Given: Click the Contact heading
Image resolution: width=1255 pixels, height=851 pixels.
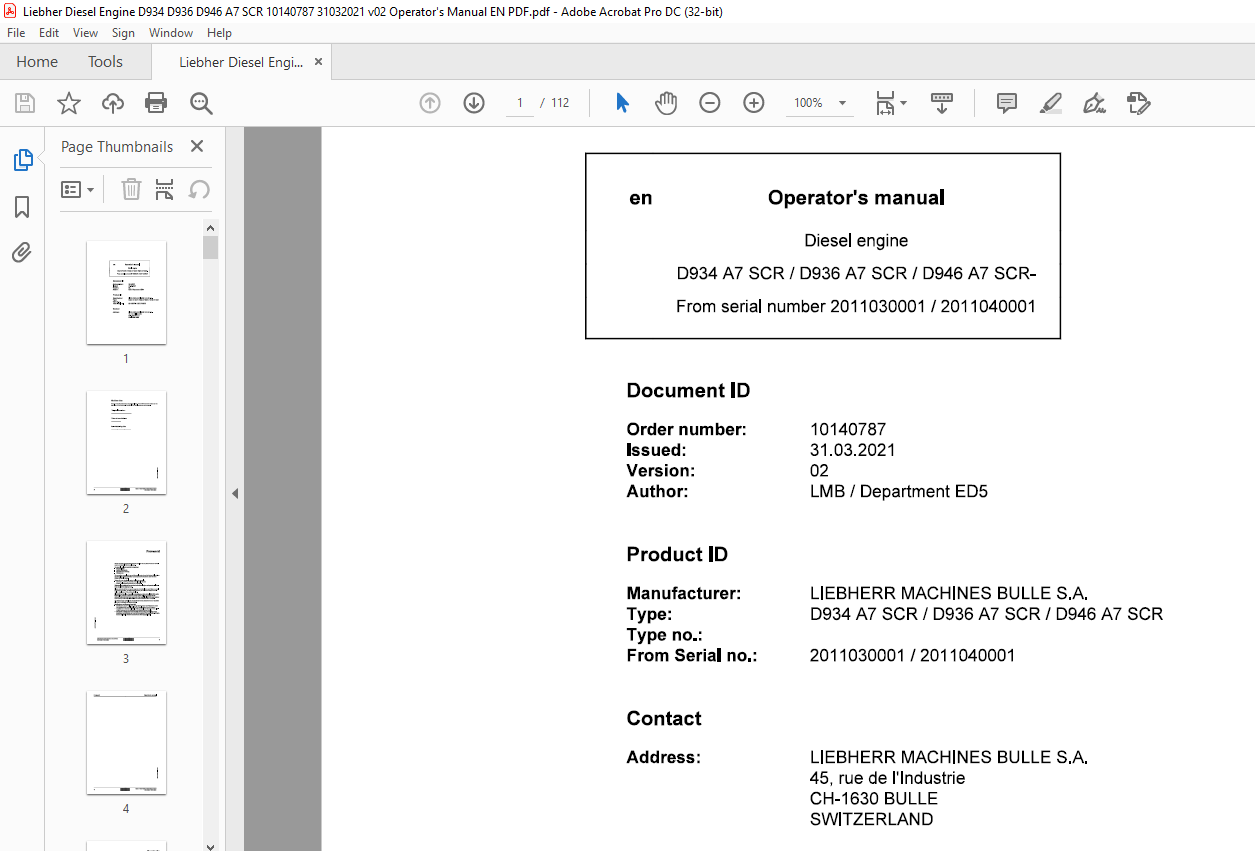Looking at the screenshot, I should pyautogui.click(x=664, y=719).
